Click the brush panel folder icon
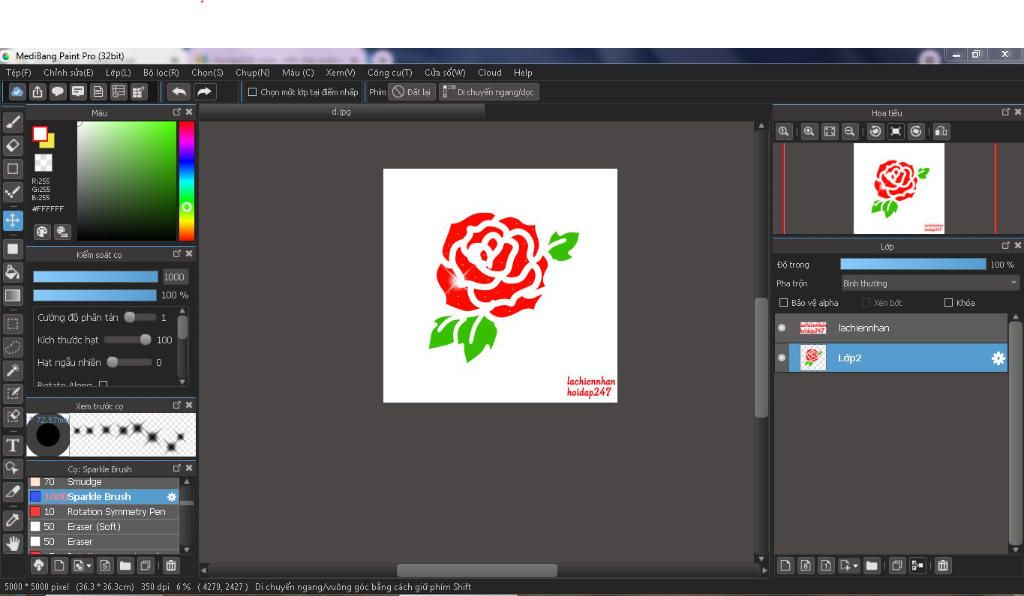Viewport: 1024px width, 596px height. [125, 565]
